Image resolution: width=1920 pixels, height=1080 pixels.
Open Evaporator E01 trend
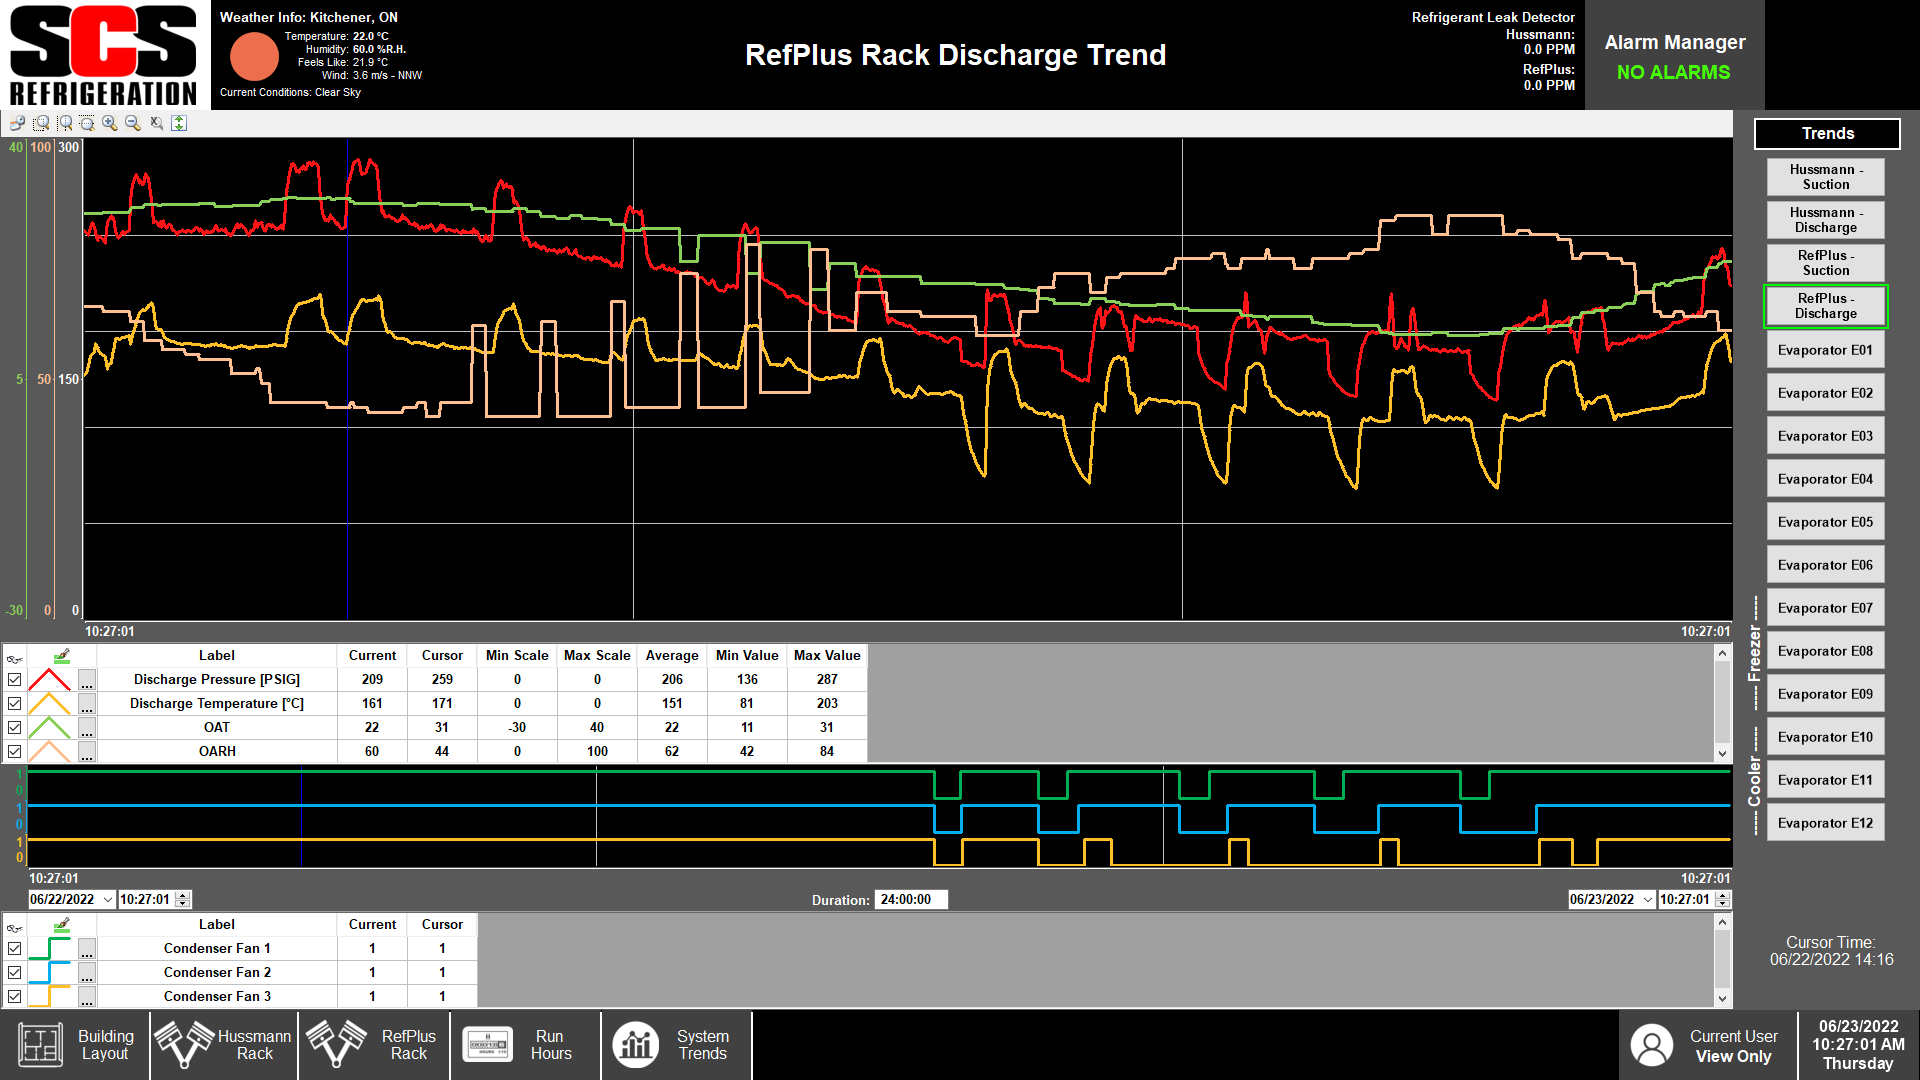pos(1825,350)
